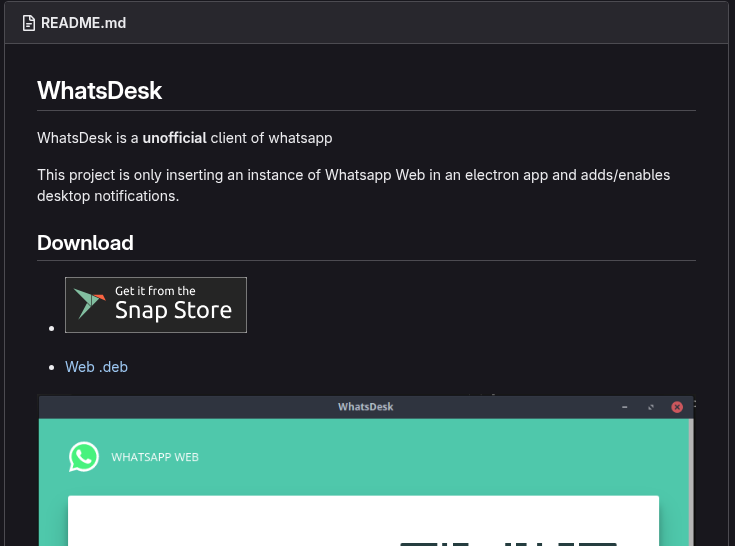Click the sentence about desktop notifications
This screenshot has height=546, width=735.
pyautogui.click(x=353, y=185)
